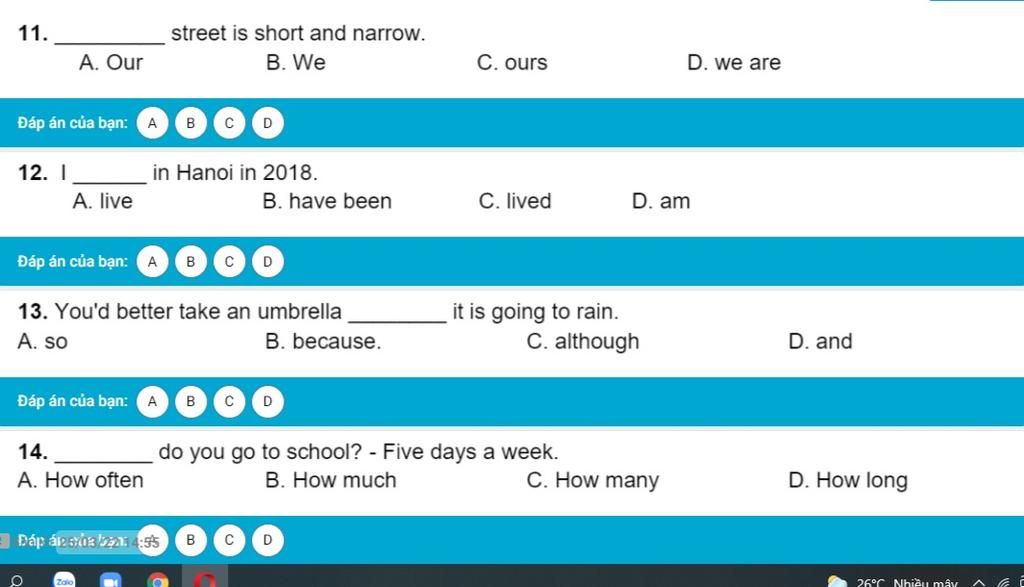Choose answer C for question 14

pyautogui.click(x=229, y=540)
